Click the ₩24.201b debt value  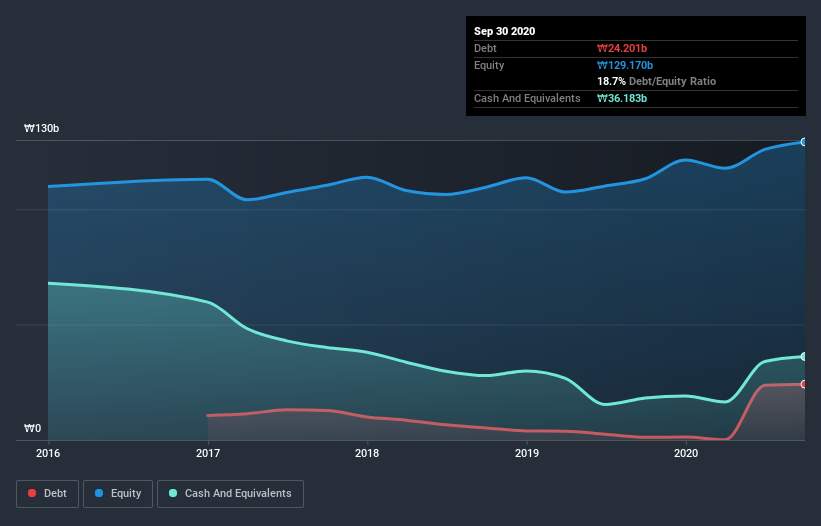coord(622,48)
